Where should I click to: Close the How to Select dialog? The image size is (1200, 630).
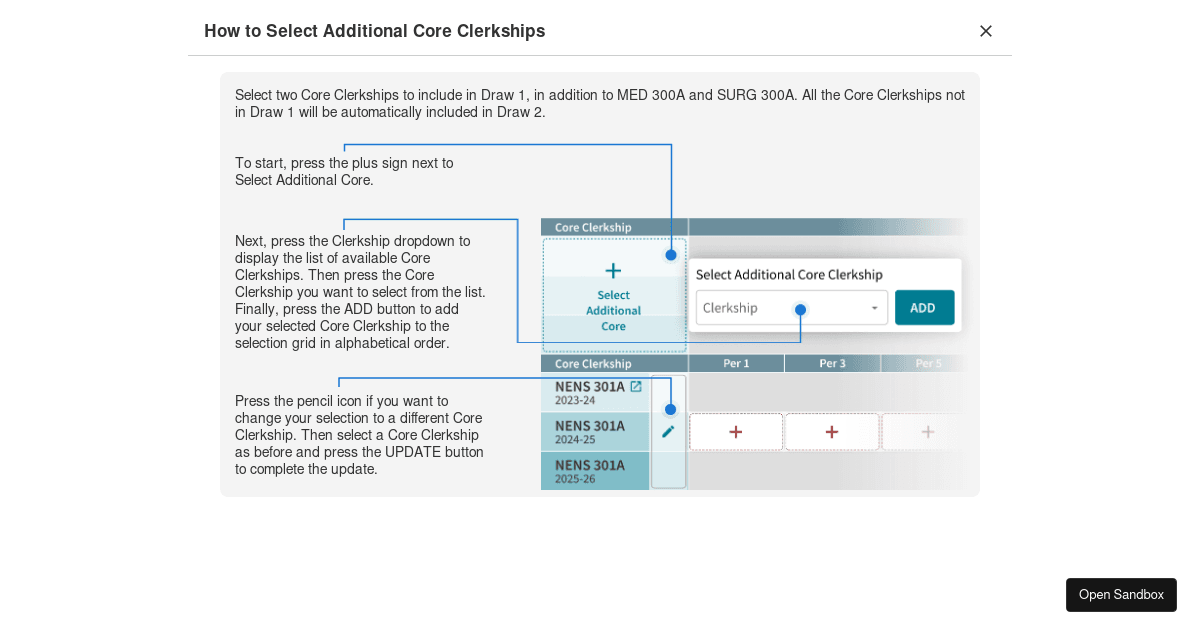986,31
